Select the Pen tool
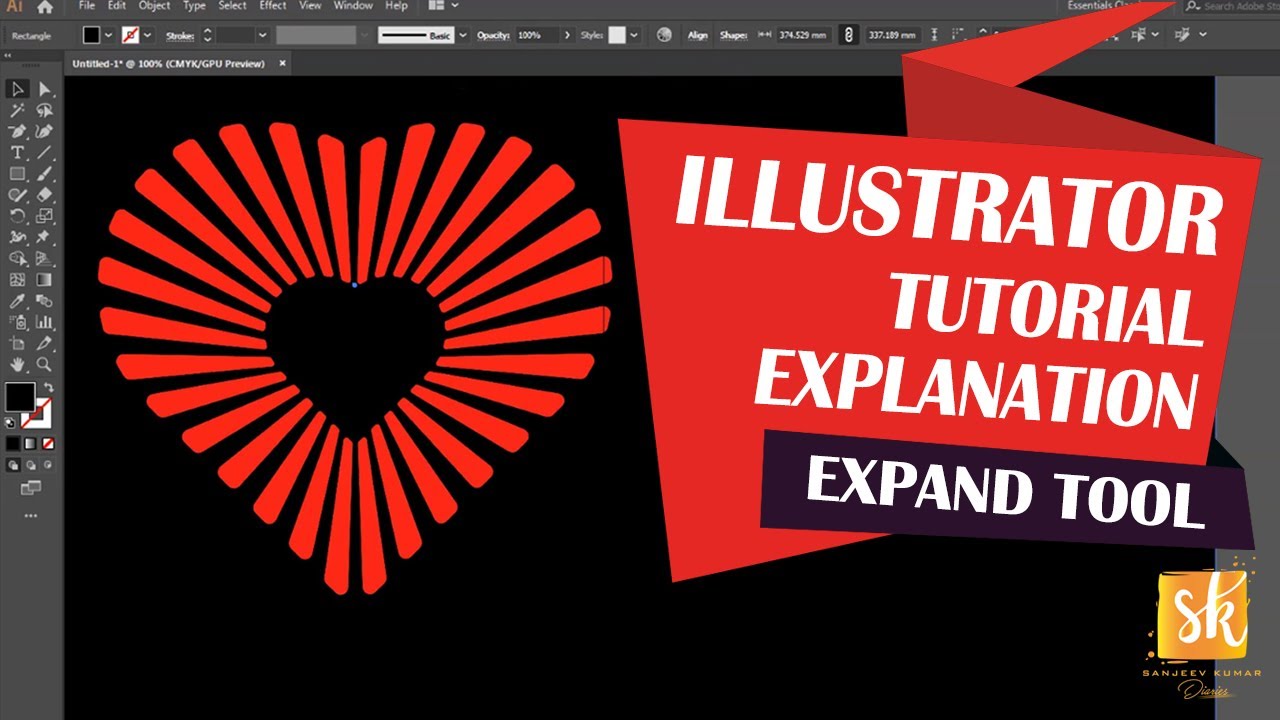 tap(18, 131)
